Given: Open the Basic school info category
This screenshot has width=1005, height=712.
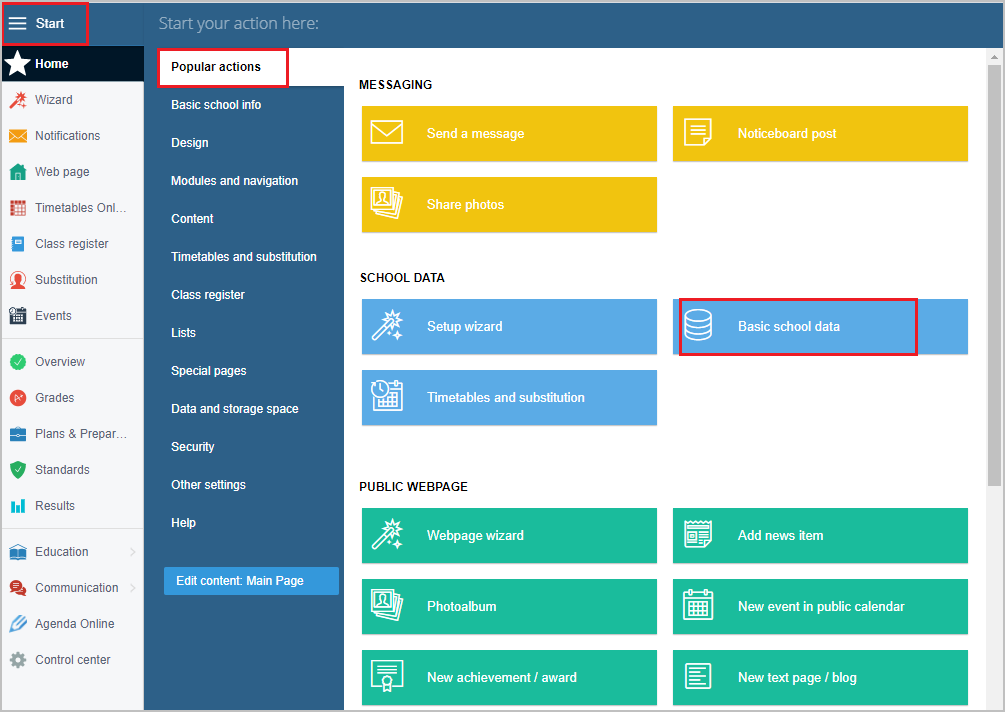Looking at the screenshot, I should coord(216,104).
